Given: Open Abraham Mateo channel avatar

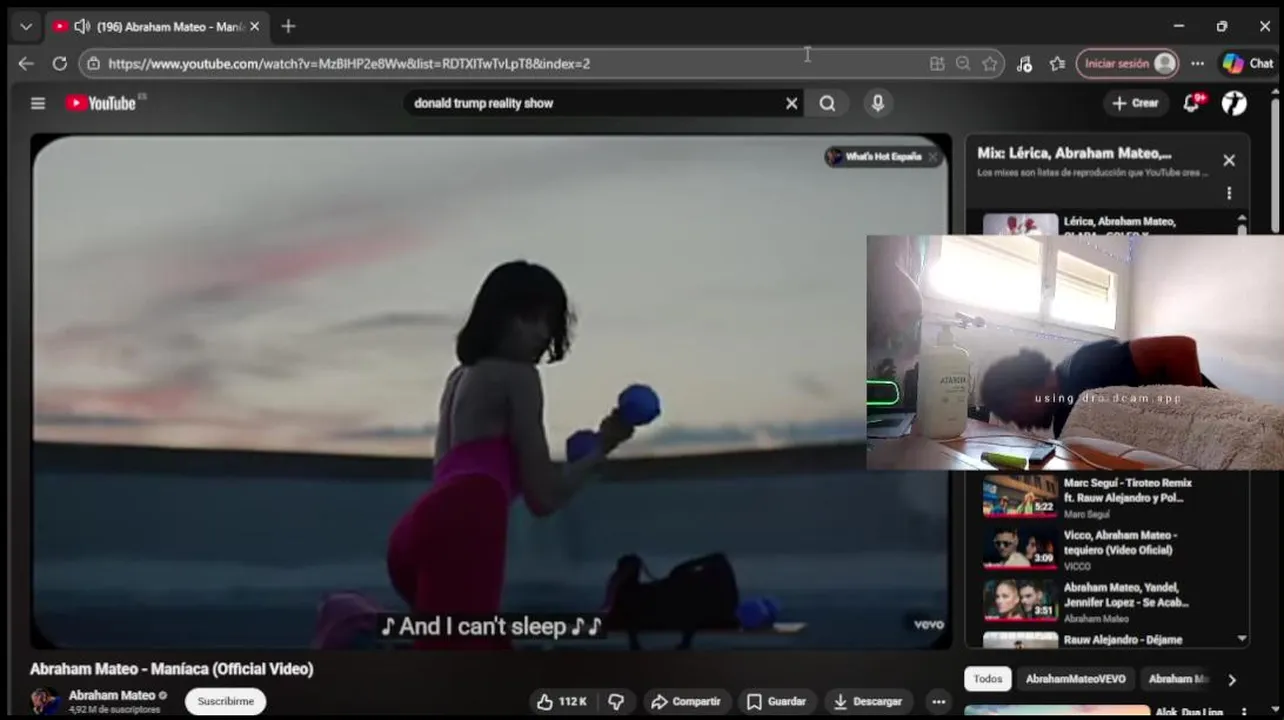Looking at the screenshot, I should pos(44,701).
